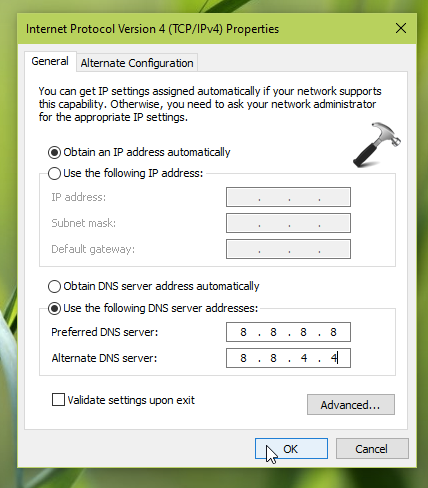Focus last octet of Preferred DNS server
The height and width of the screenshot is (488, 428).
[333, 332]
